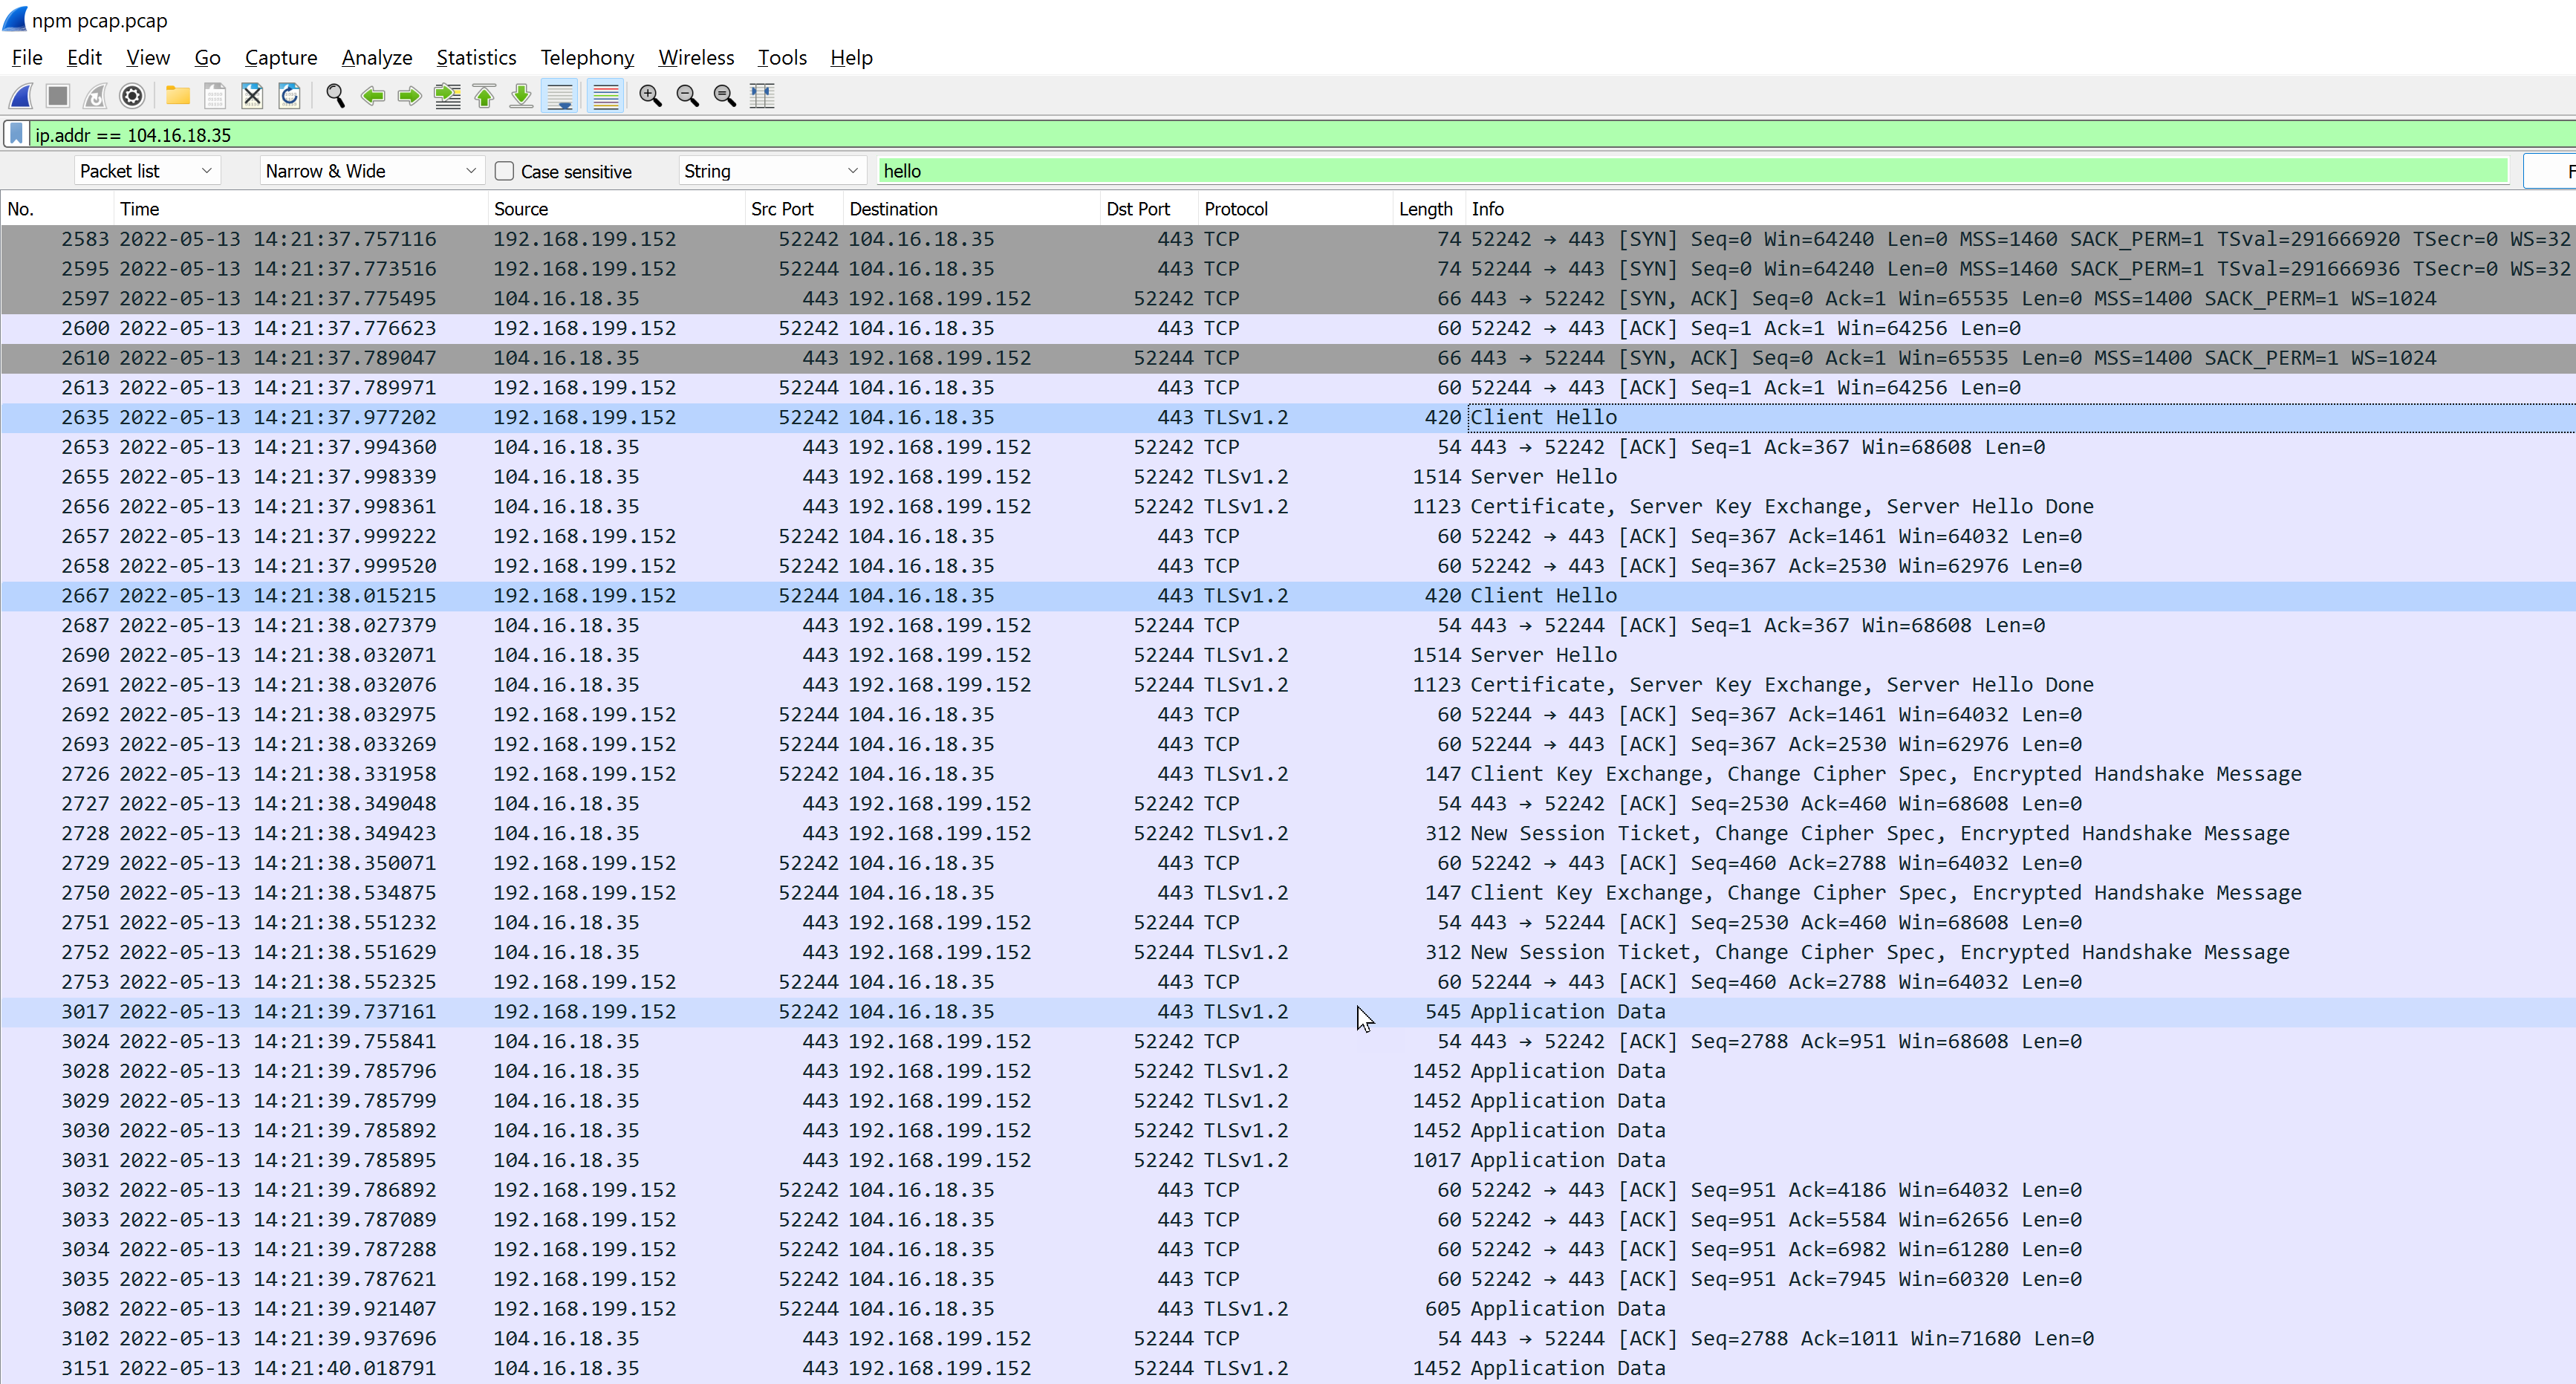Select packet 3017 Application Data row
The width and height of the screenshot is (2576, 1384).
point(1288,1012)
